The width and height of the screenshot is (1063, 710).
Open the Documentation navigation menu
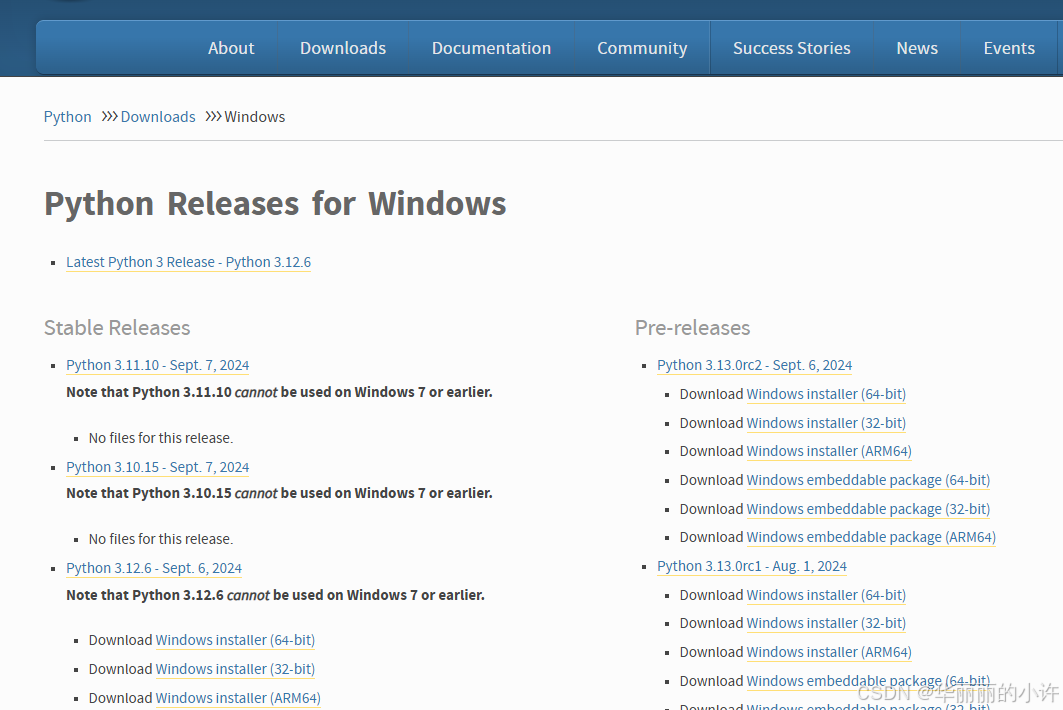[x=492, y=48]
